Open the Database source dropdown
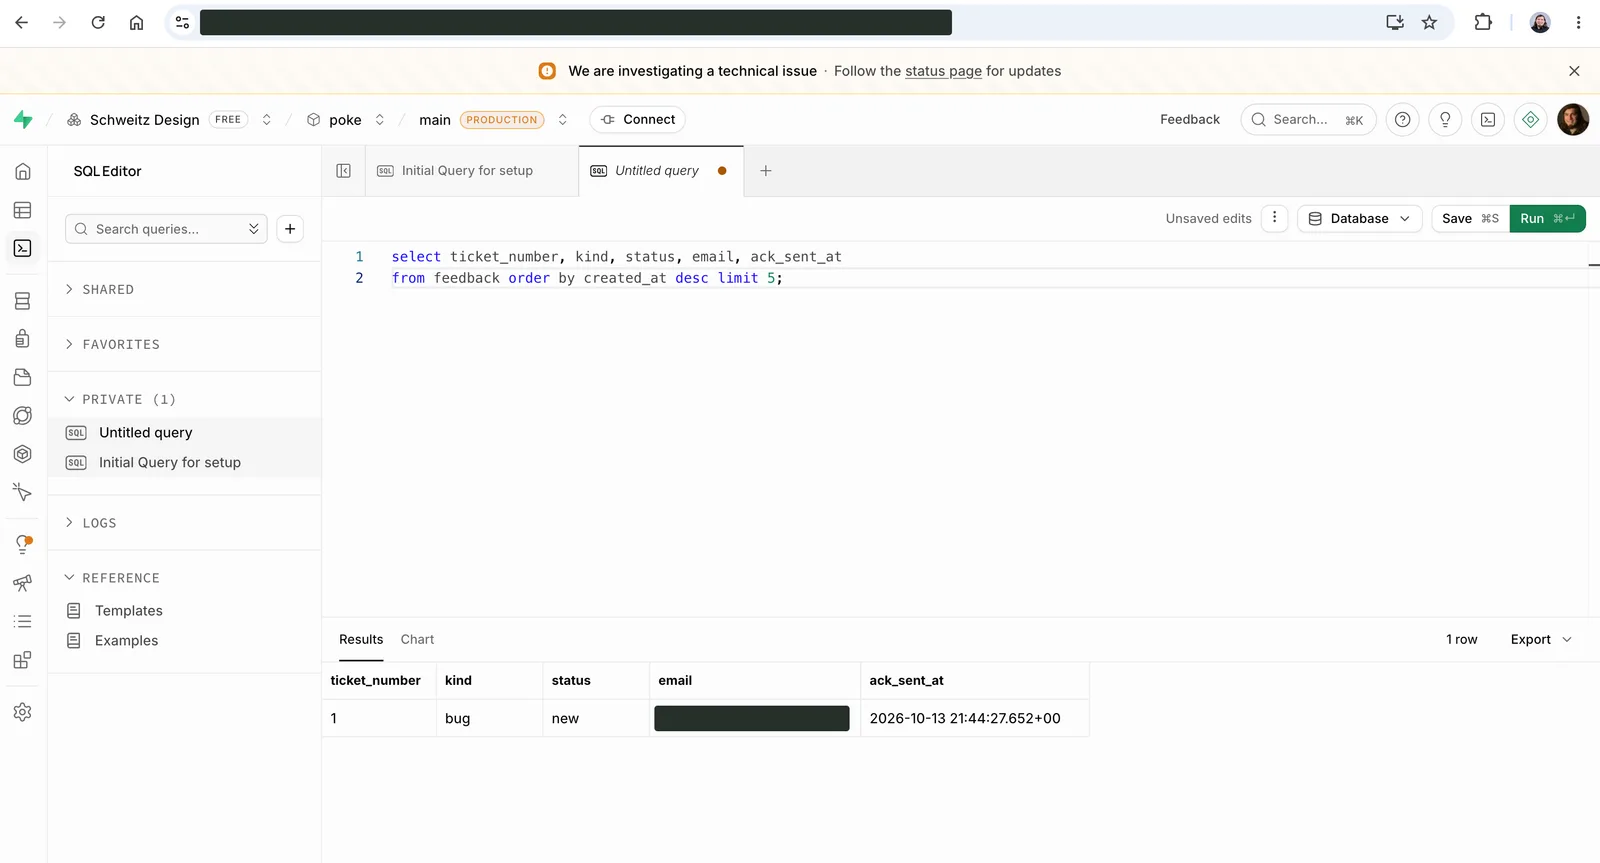Screen dimensions: 1600x863 (x=1359, y=219)
